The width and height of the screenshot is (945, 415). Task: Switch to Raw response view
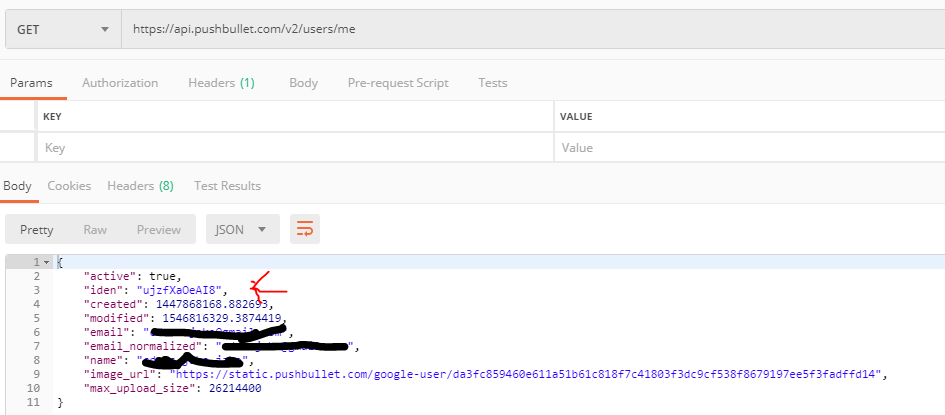95,229
